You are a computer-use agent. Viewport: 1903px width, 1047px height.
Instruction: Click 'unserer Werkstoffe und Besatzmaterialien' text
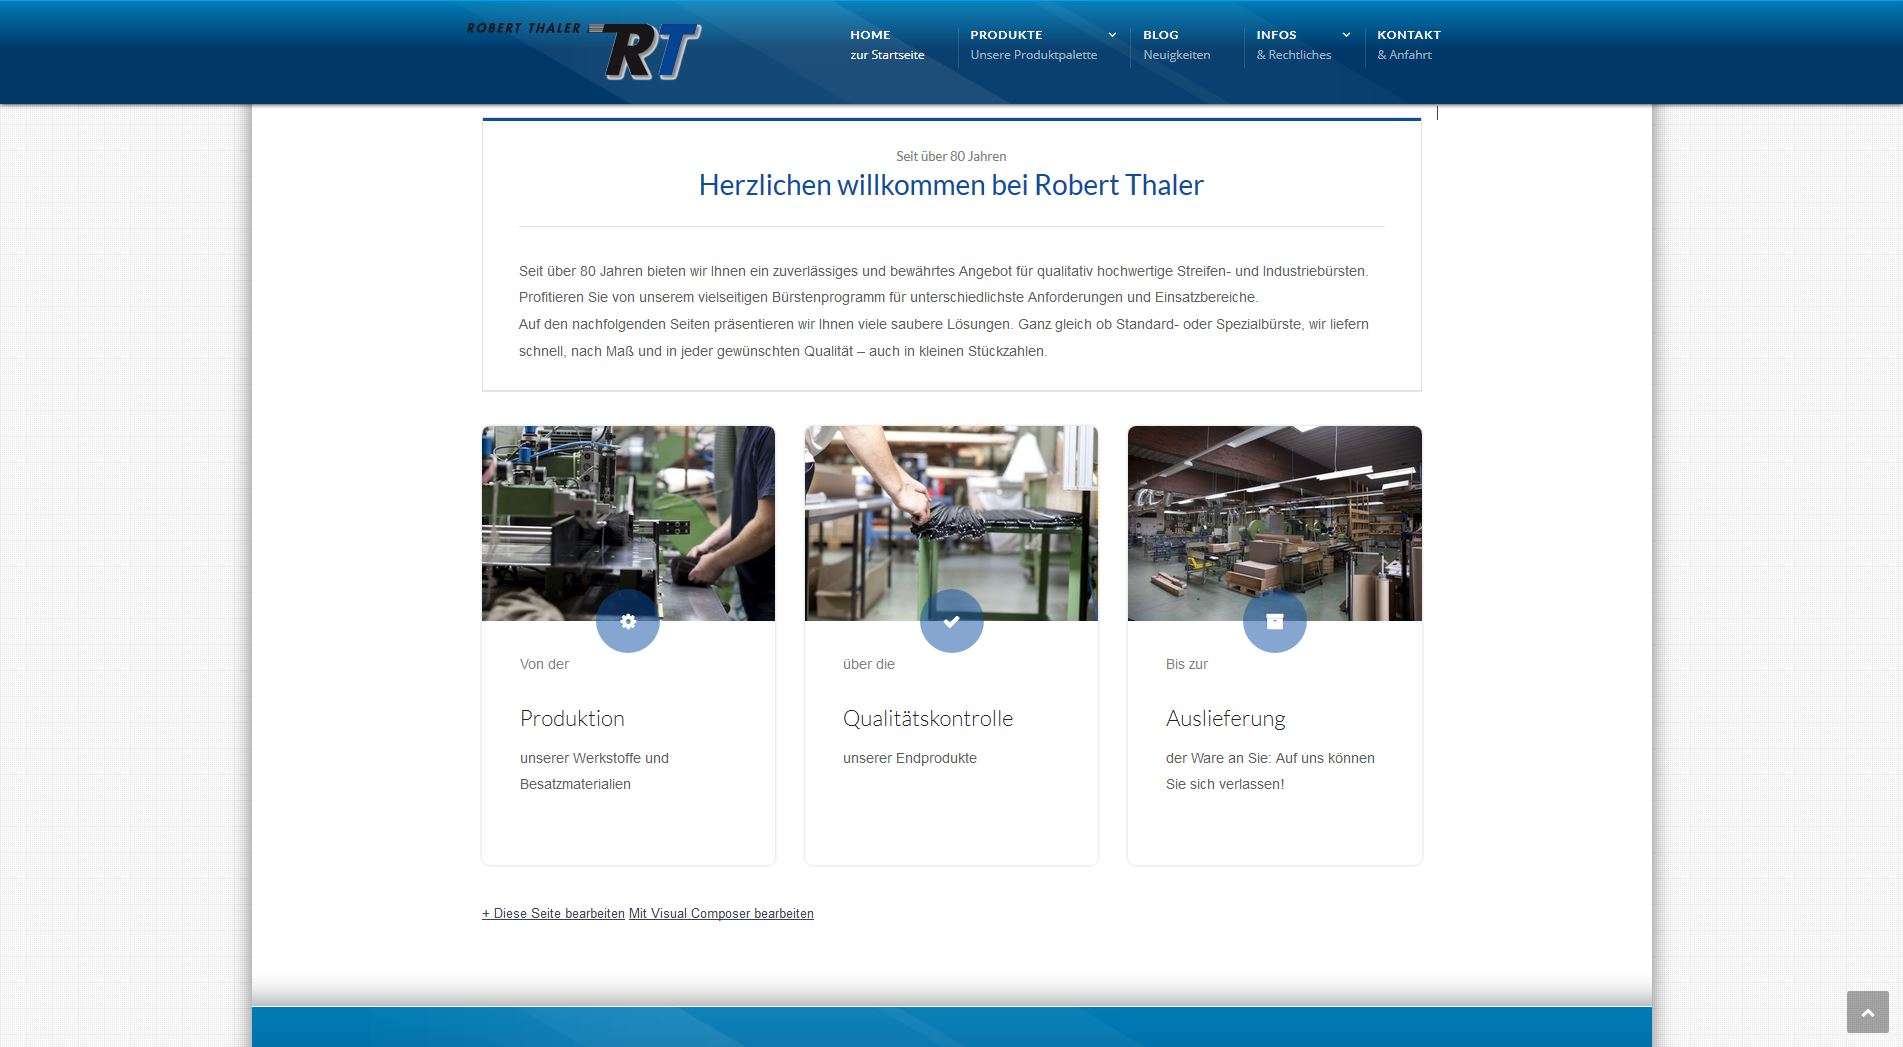594,771
